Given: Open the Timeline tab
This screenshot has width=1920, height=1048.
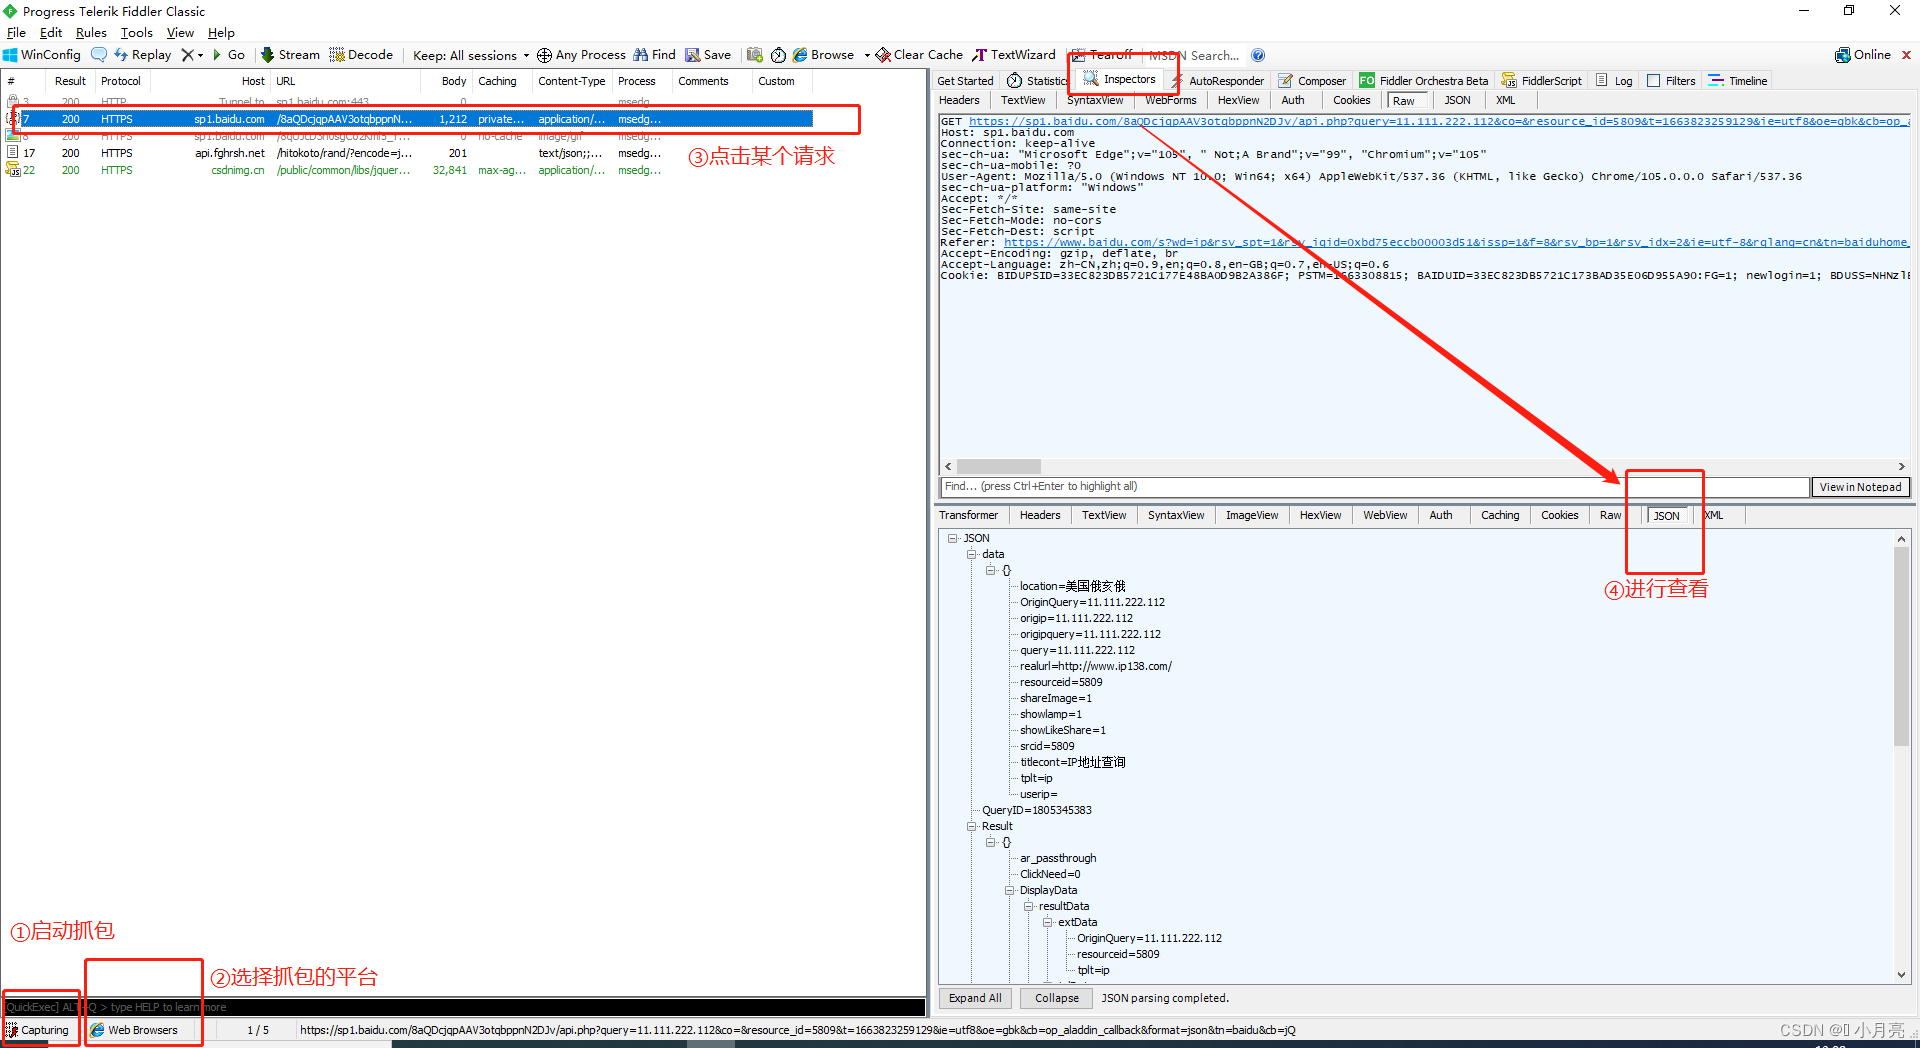Looking at the screenshot, I should coord(1738,81).
